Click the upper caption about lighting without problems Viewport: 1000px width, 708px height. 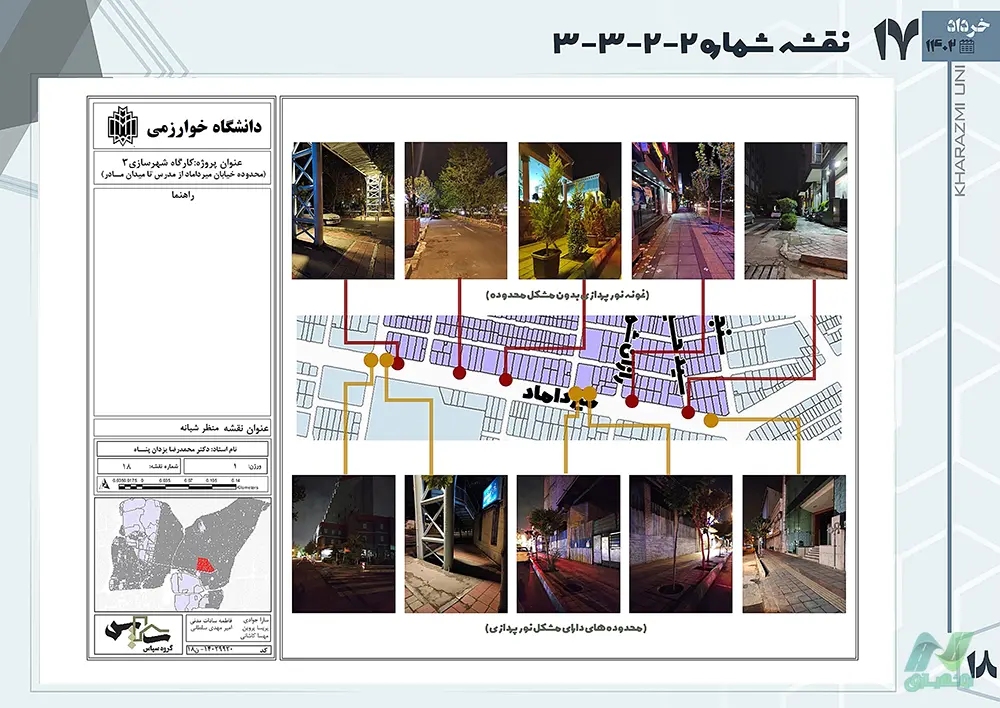click(568, 295)
